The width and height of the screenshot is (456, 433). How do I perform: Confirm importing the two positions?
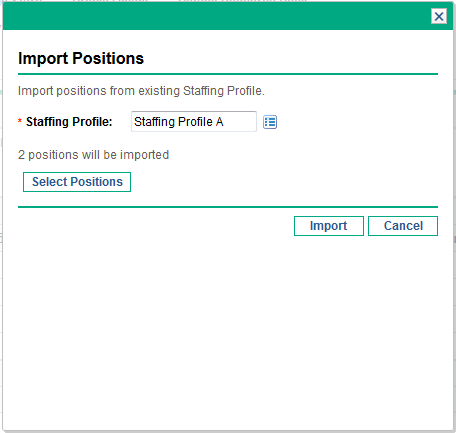tap(329, 226)
